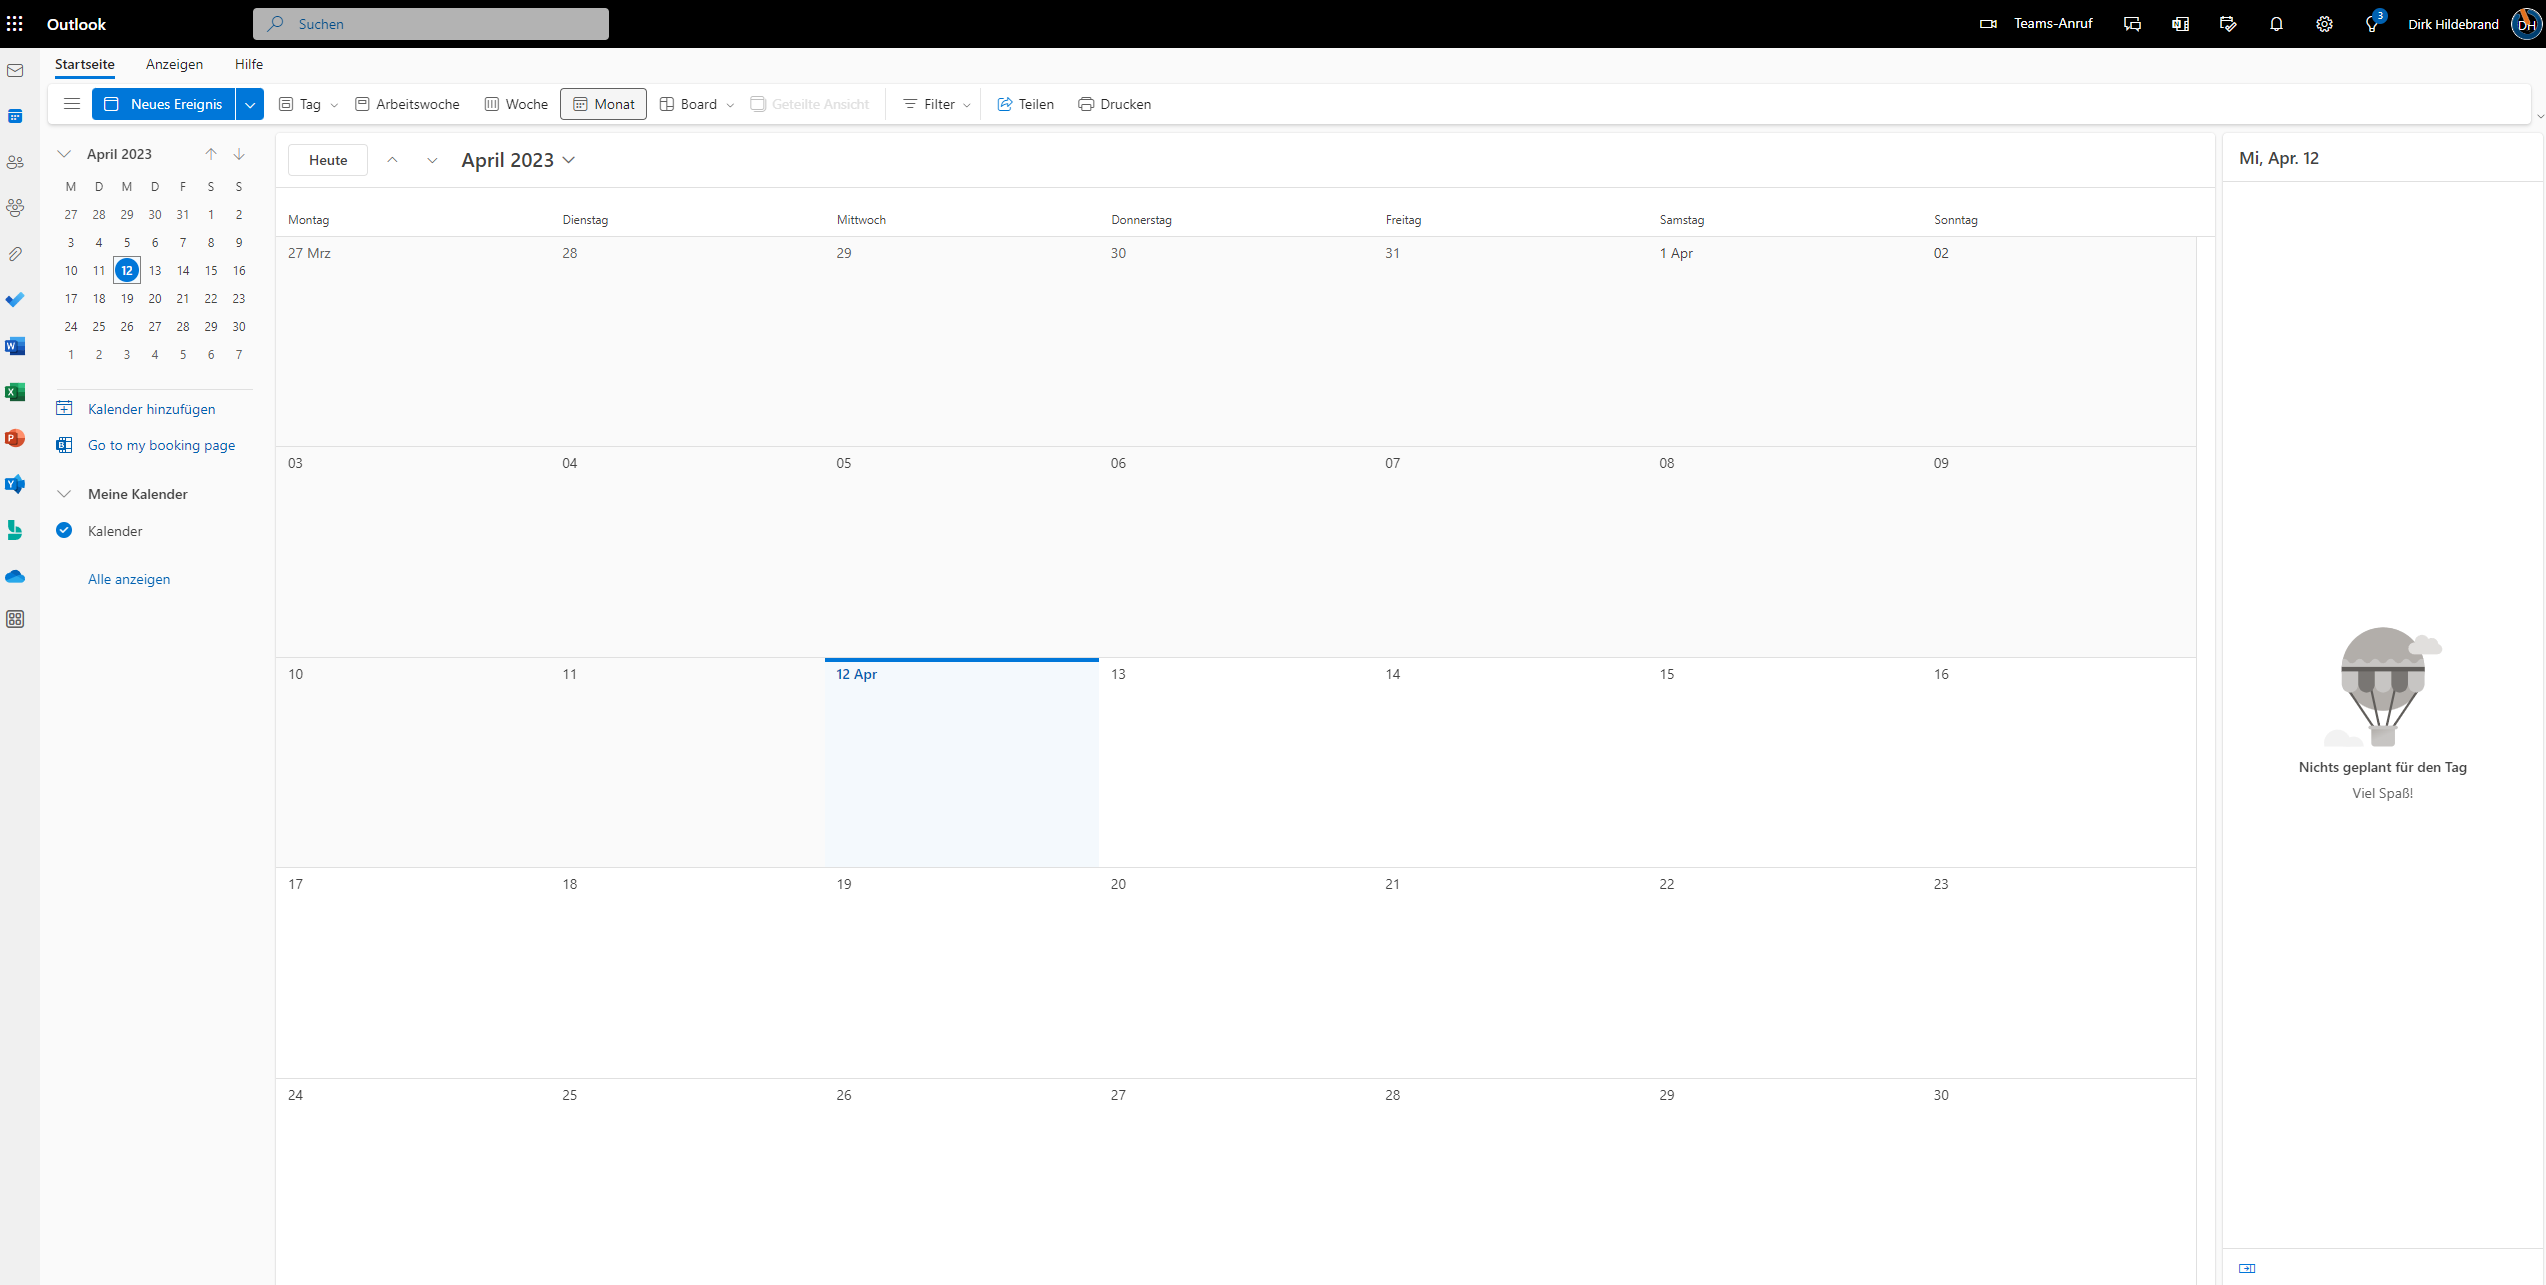Click the Heute button
Screen dimensions: 2546x1285
coord(328,160)
